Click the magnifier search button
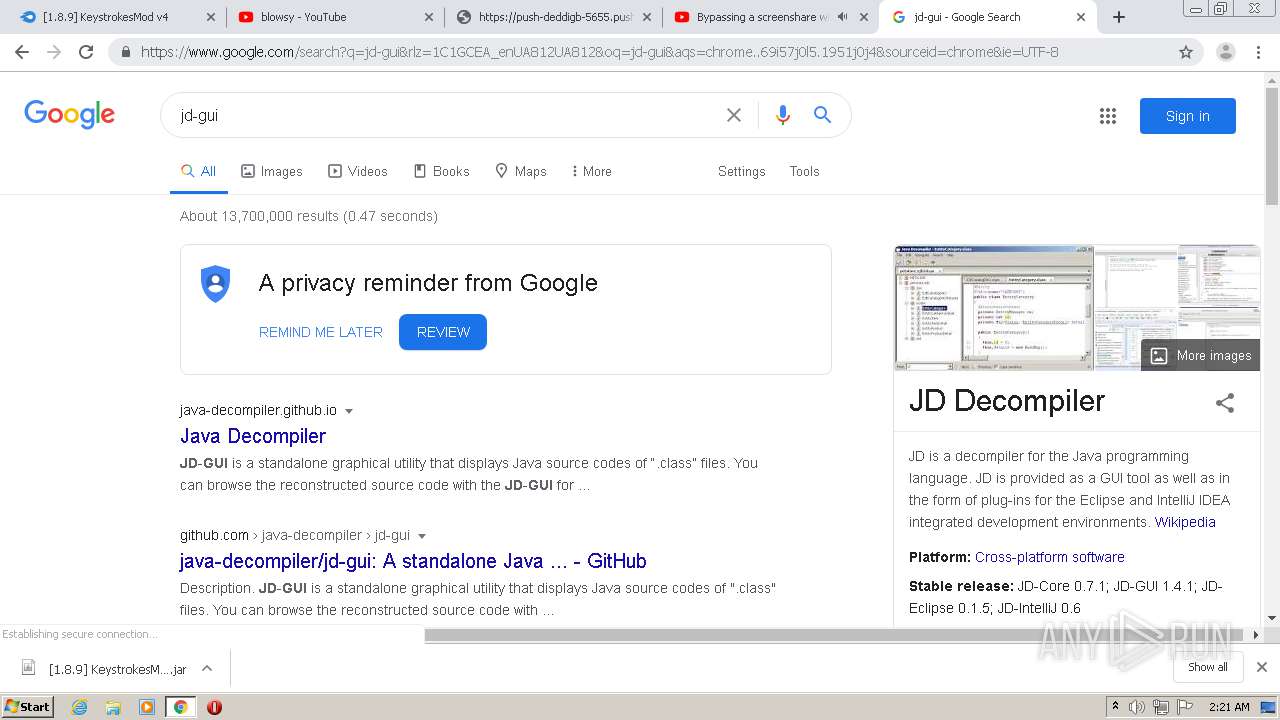 pos(822,115)
